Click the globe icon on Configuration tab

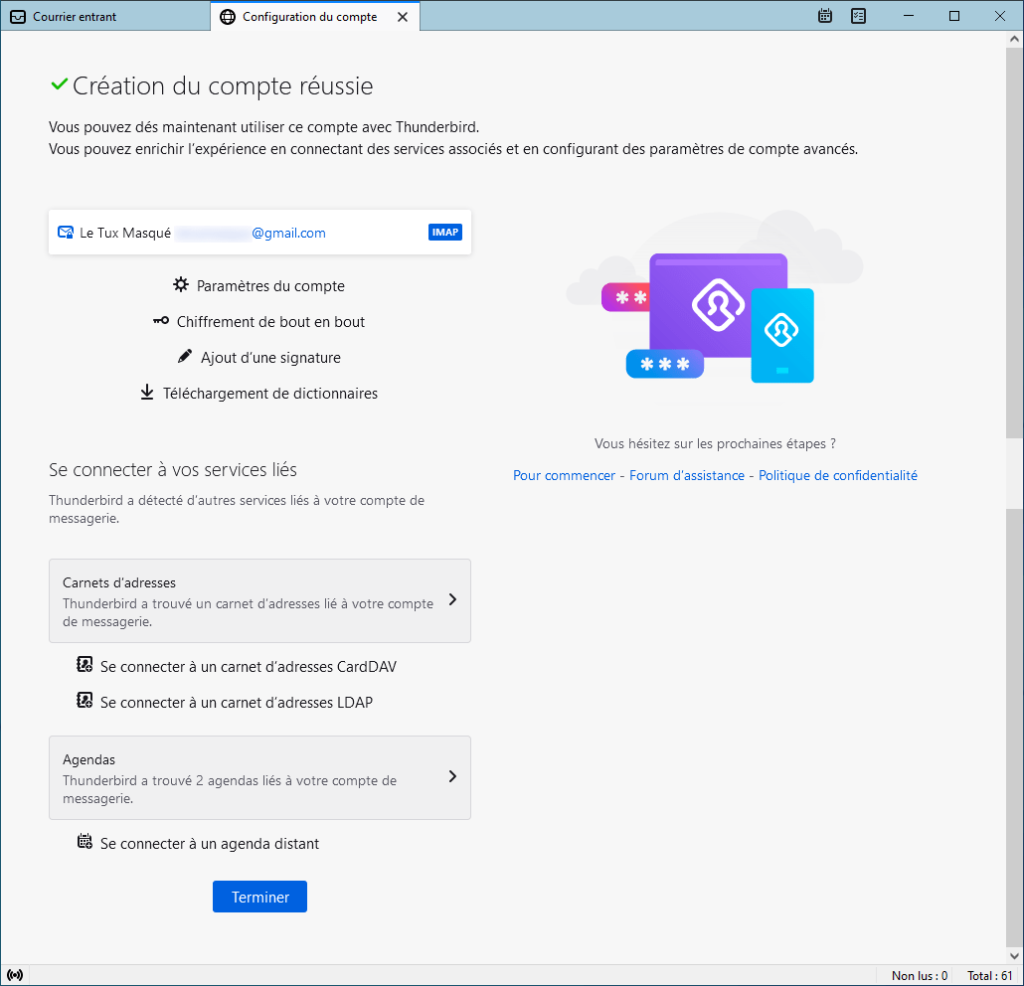[227, 17]
